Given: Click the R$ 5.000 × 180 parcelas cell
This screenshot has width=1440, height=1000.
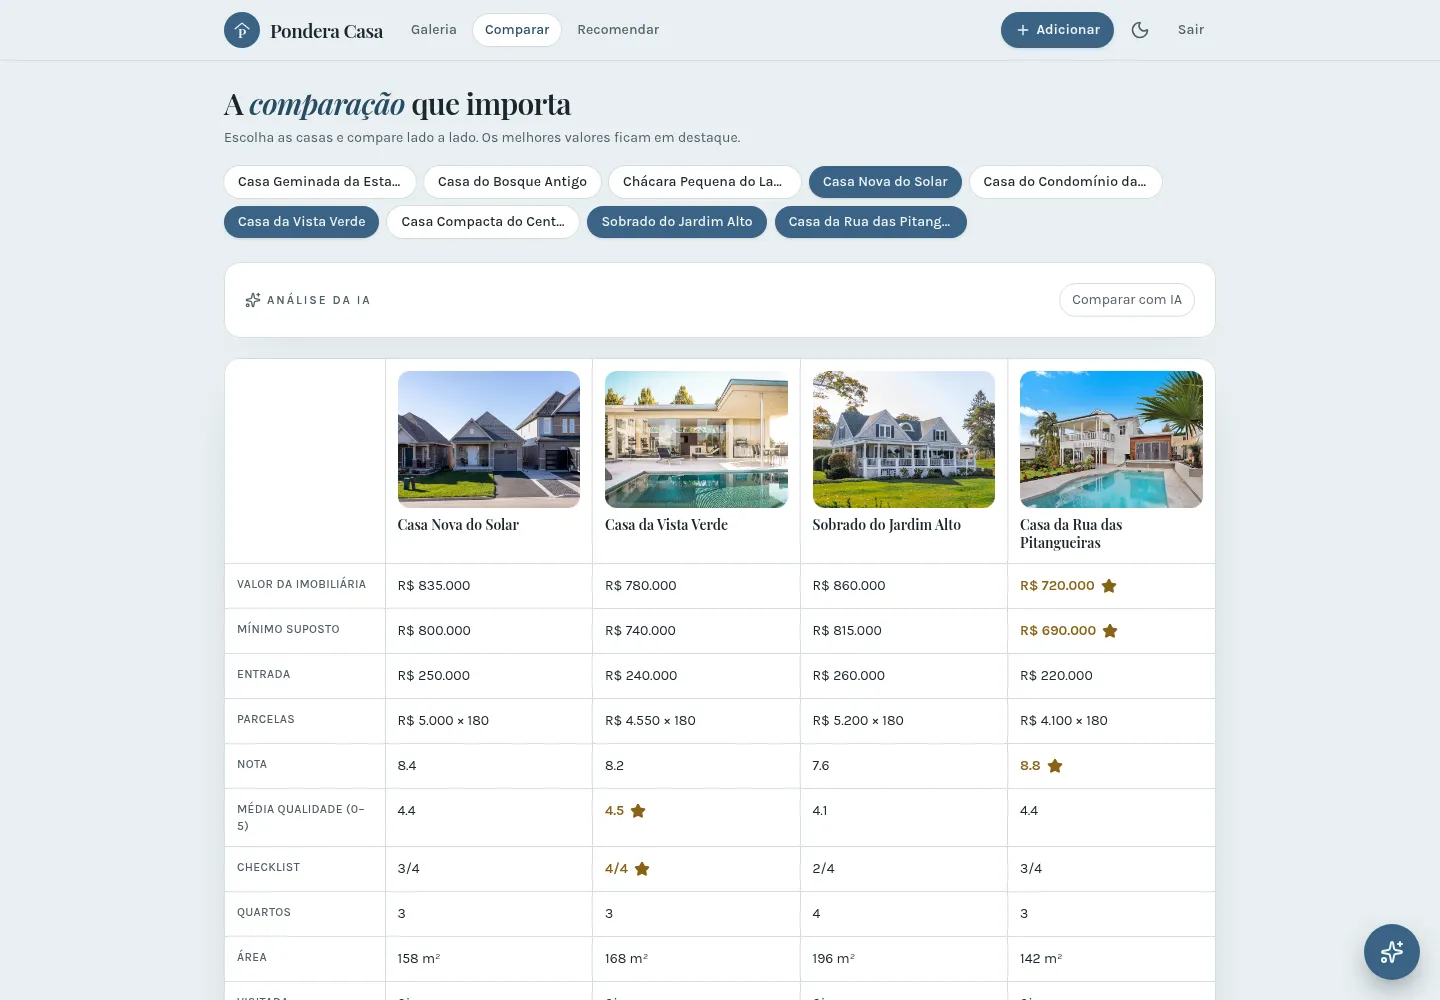Looking at the screenshot, I should pyautogui.click(x=489, y=721).
